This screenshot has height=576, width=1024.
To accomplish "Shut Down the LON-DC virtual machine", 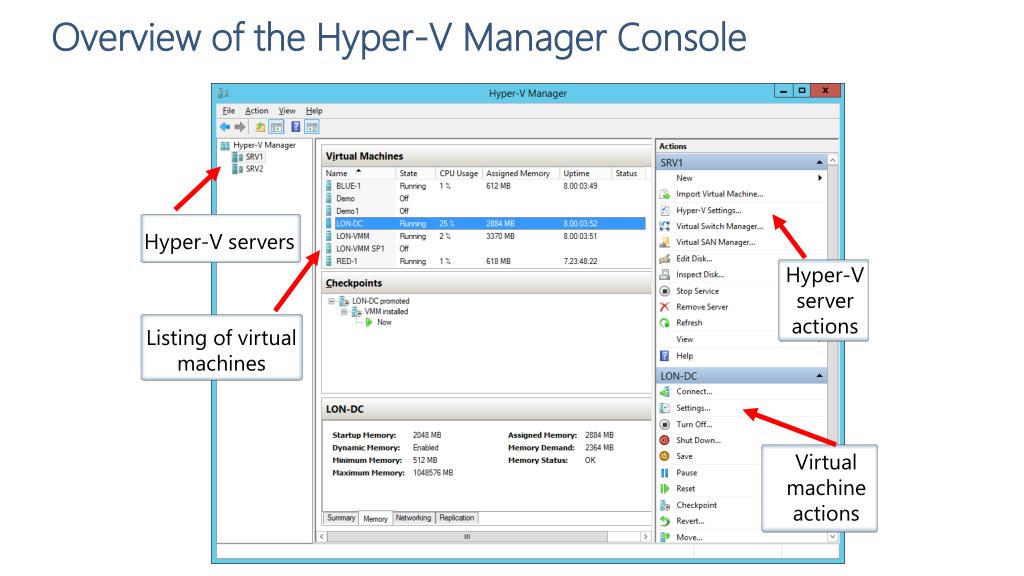I will [x=697, y=440].
